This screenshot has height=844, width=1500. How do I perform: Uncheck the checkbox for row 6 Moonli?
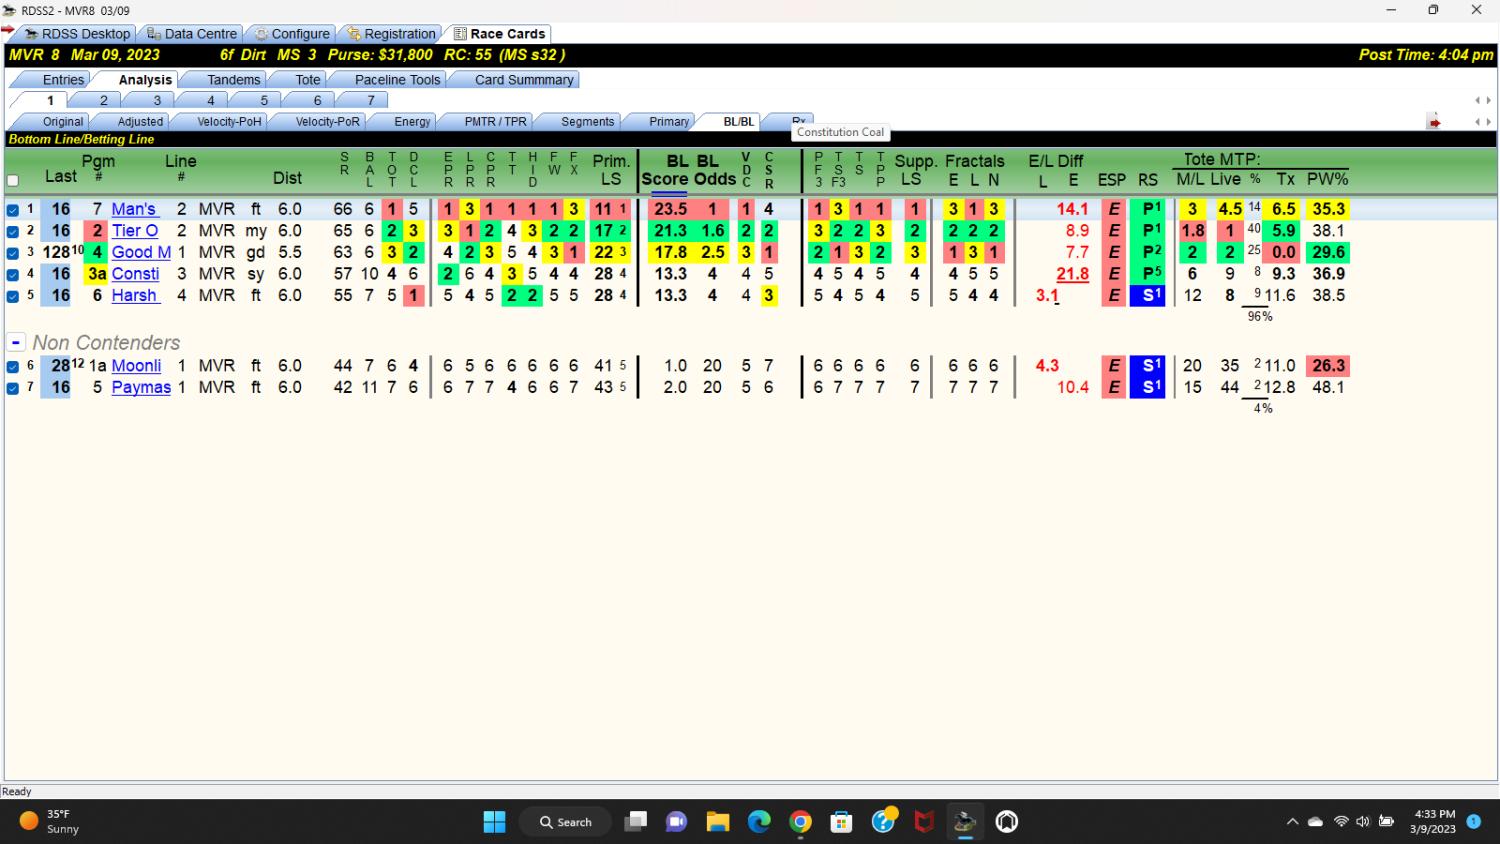click(13, 366)
